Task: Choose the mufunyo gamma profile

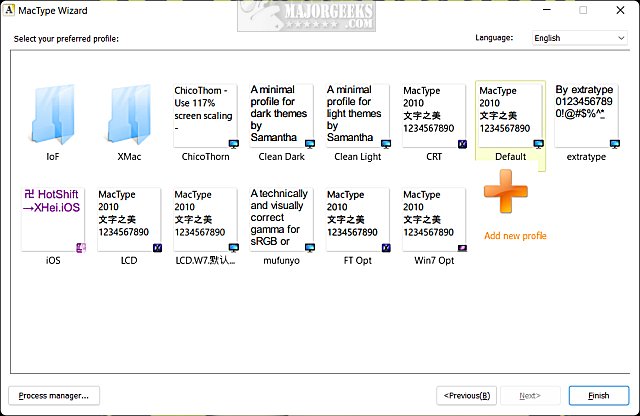Action: pyautogui.click(x=282, y=219)
